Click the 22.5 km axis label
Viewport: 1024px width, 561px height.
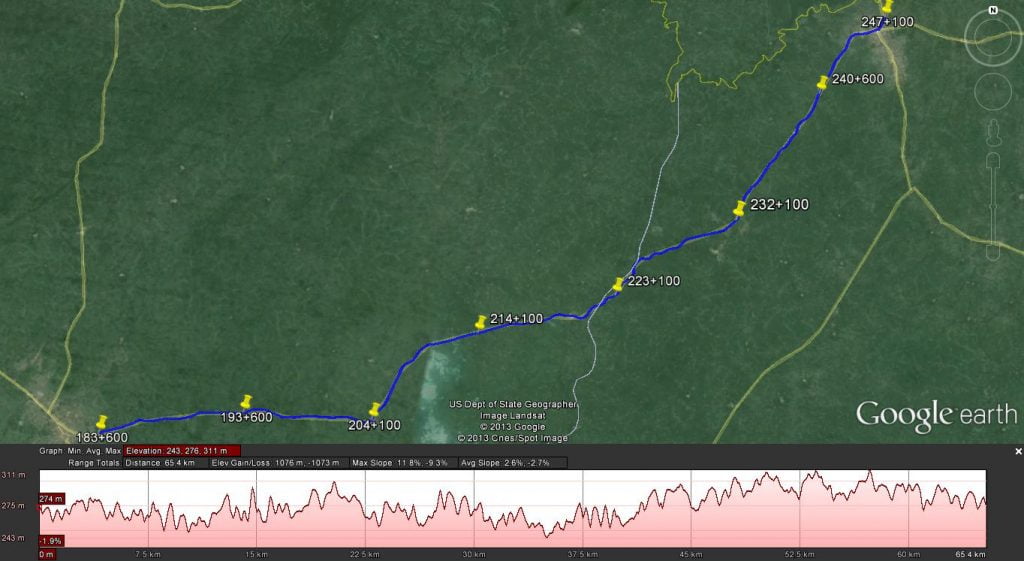[x=364, y=554]
